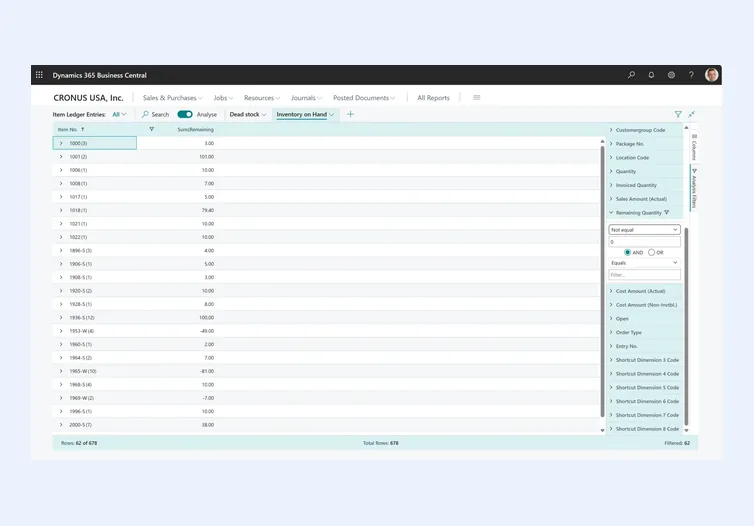This screenshot has width=754, height=526.
Task: Open the Resources menu
Action: pyautogui.click(x=262, y=98)
